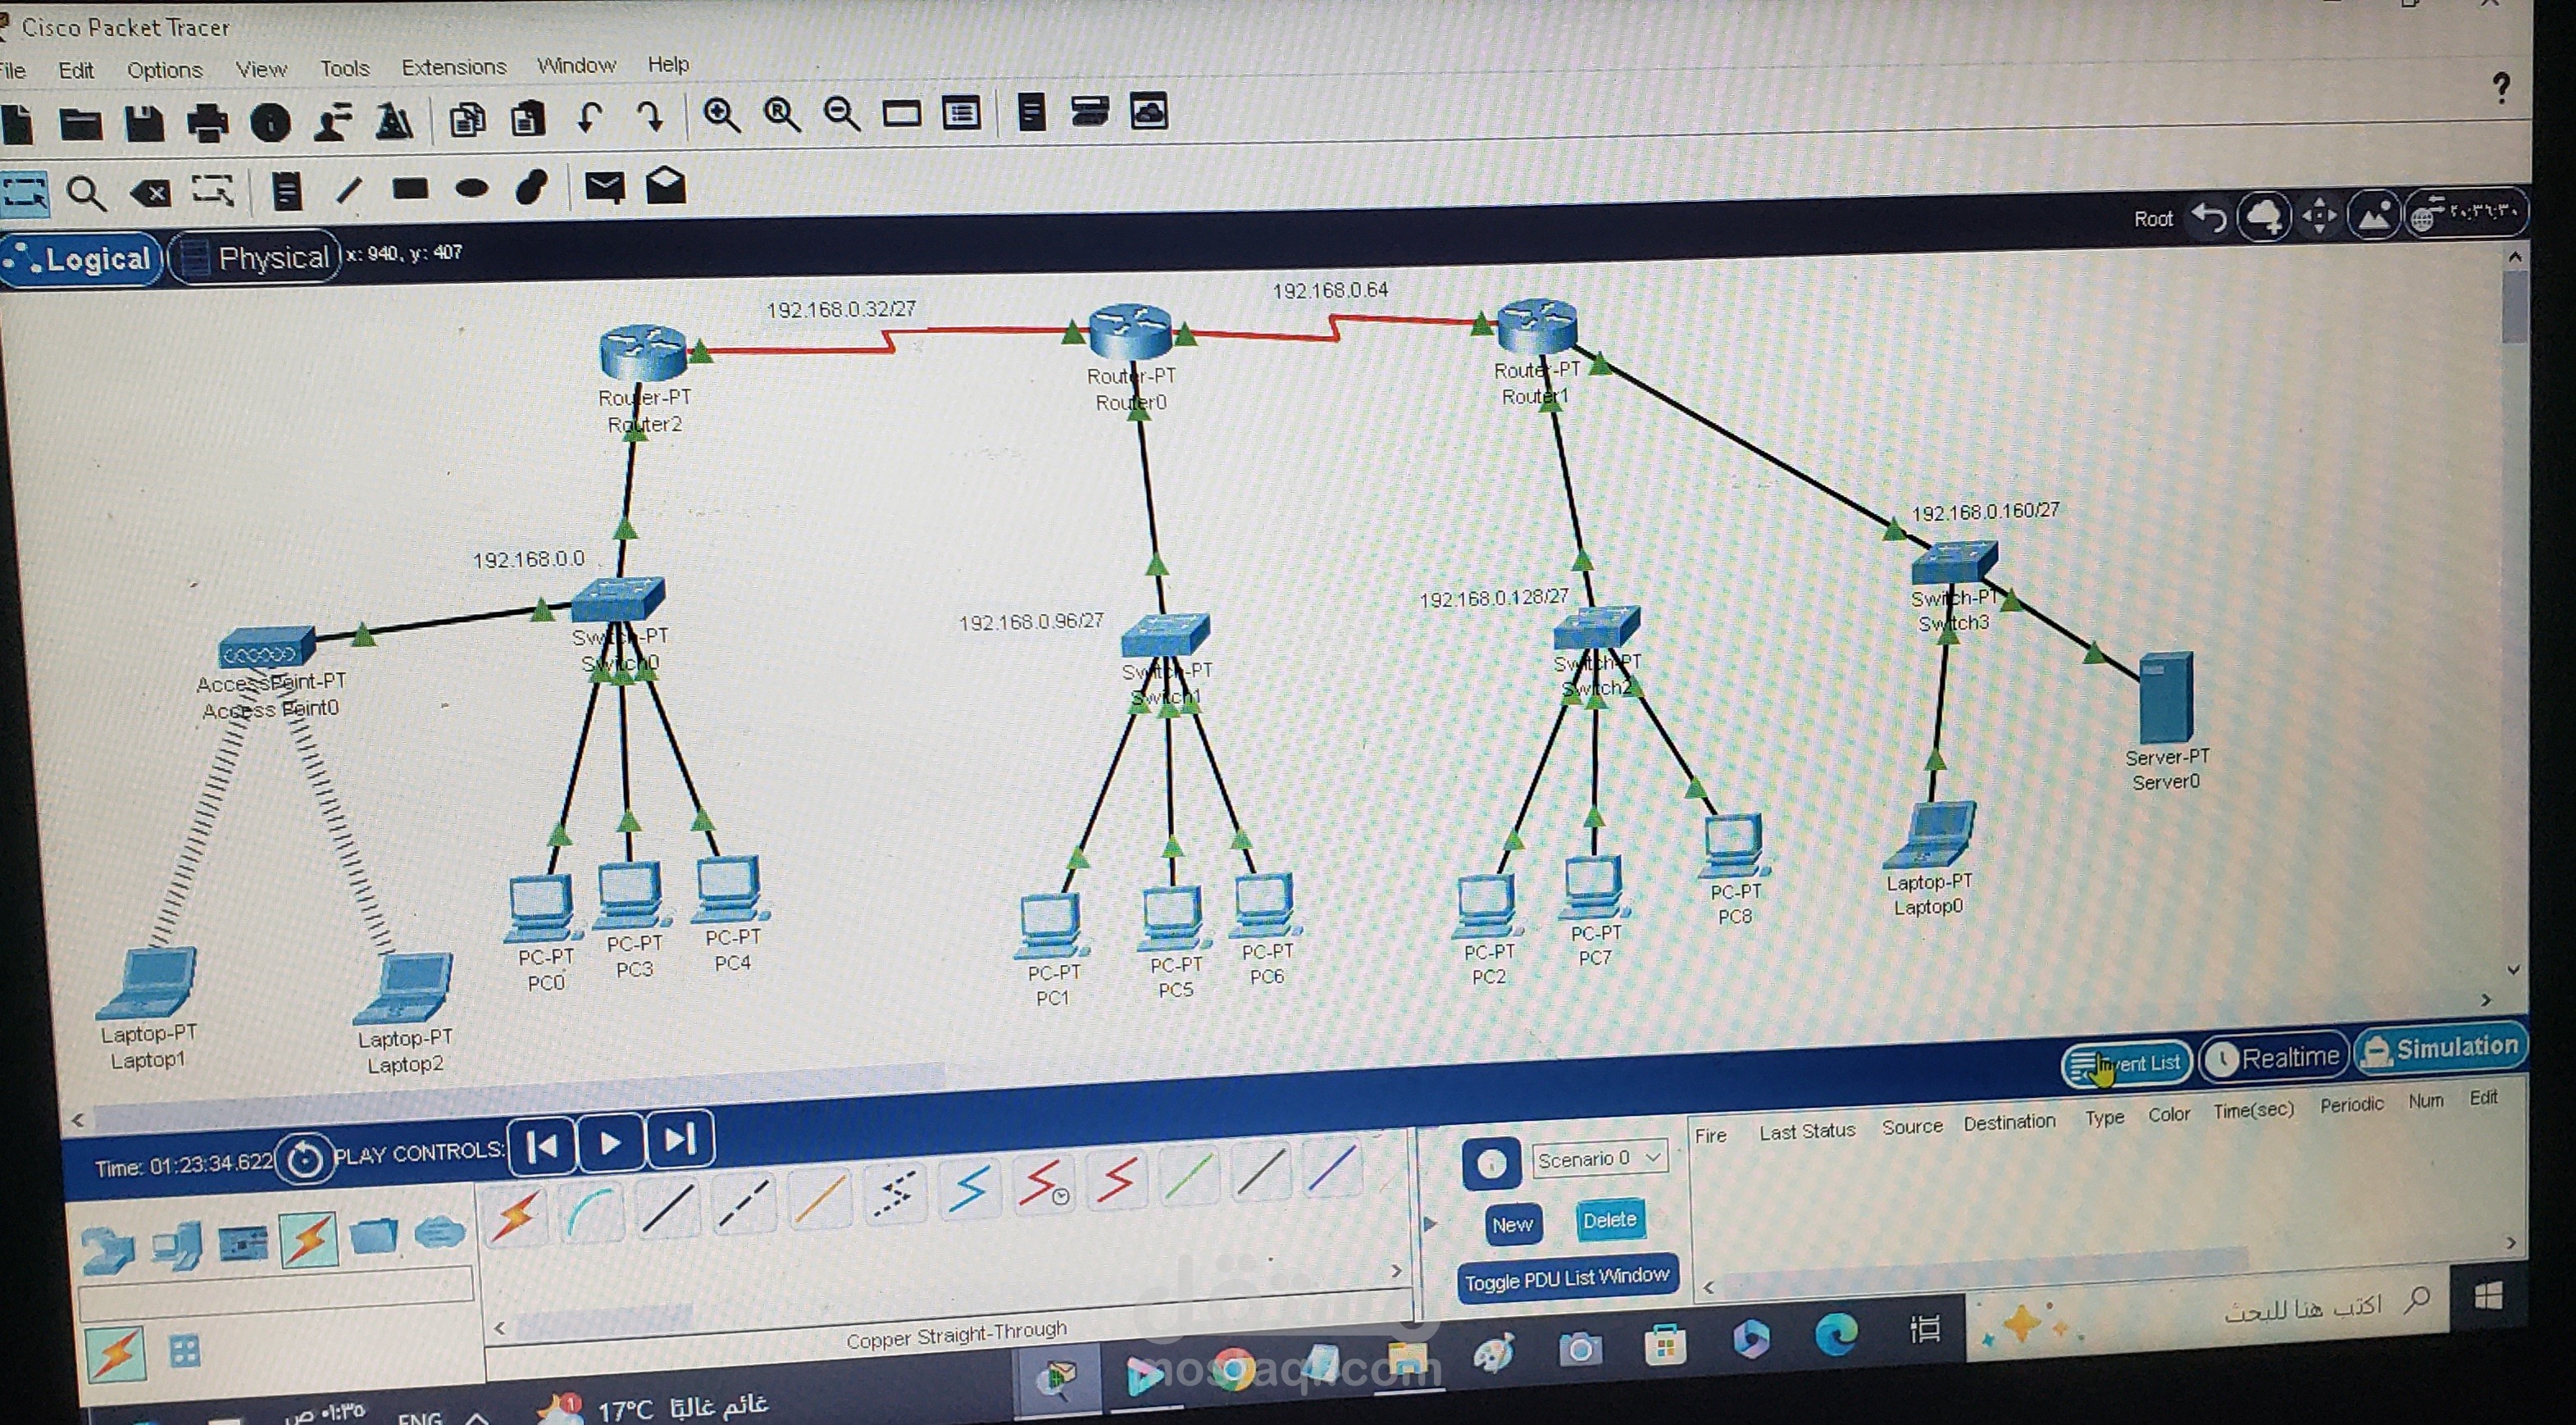Screen dimensions: 2576x1425
Task: Open the Edit menu
Action: coord(76,71)
